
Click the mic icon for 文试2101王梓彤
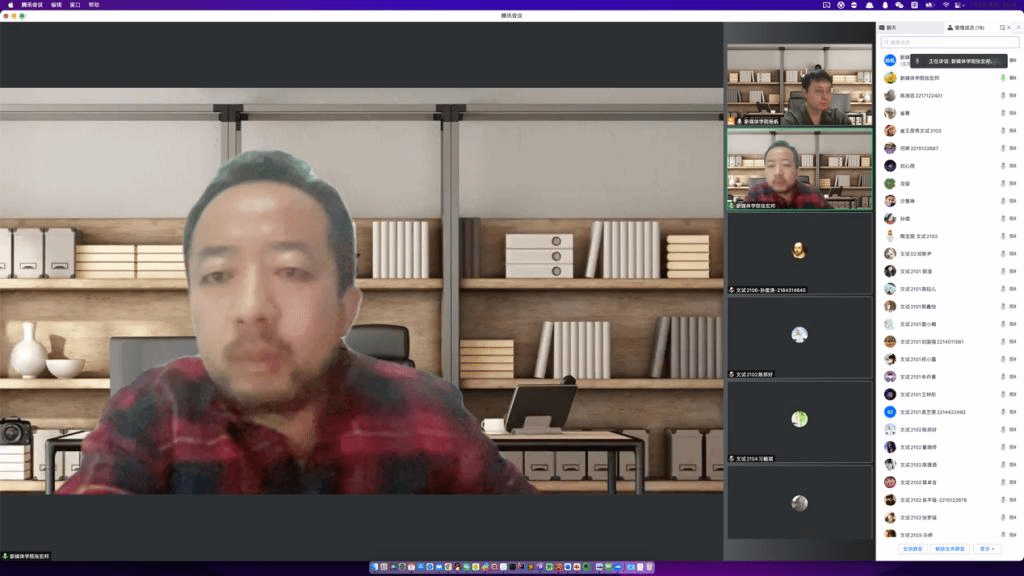1002,394
